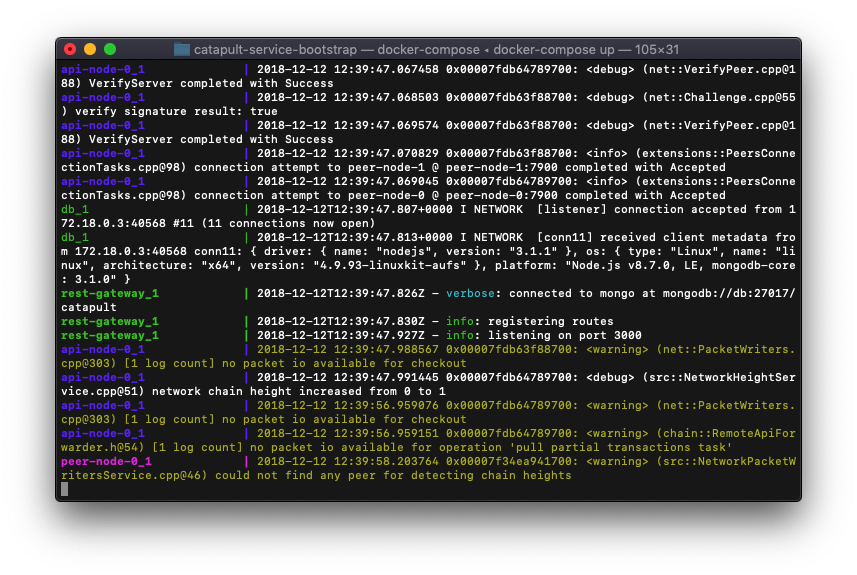Click 'could not find any peer for detecting chain heights'
857x575 pixels.
point(393,476)
